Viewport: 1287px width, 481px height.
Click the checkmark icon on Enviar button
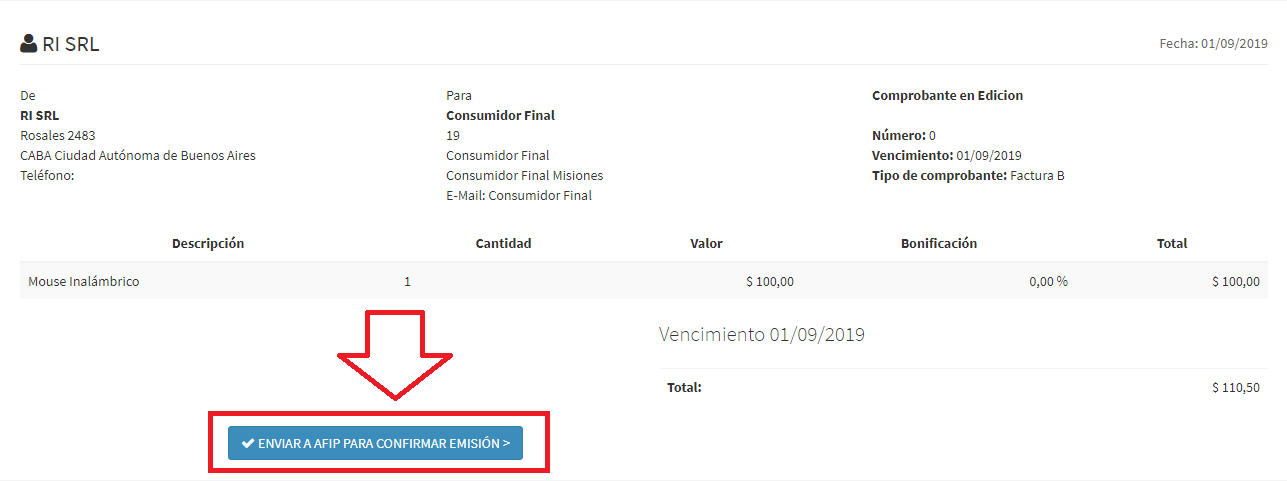(247, 443)
